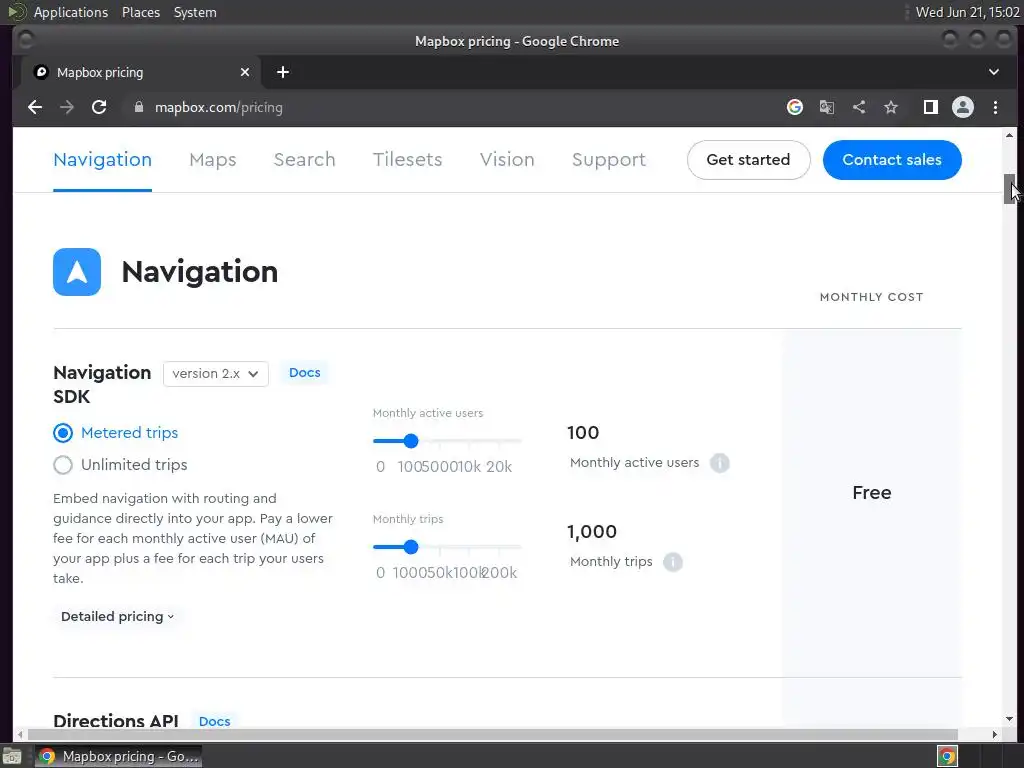Reload the Mapbox pricing page
The height and width of the screenshot is (768, 1024).
99,107
